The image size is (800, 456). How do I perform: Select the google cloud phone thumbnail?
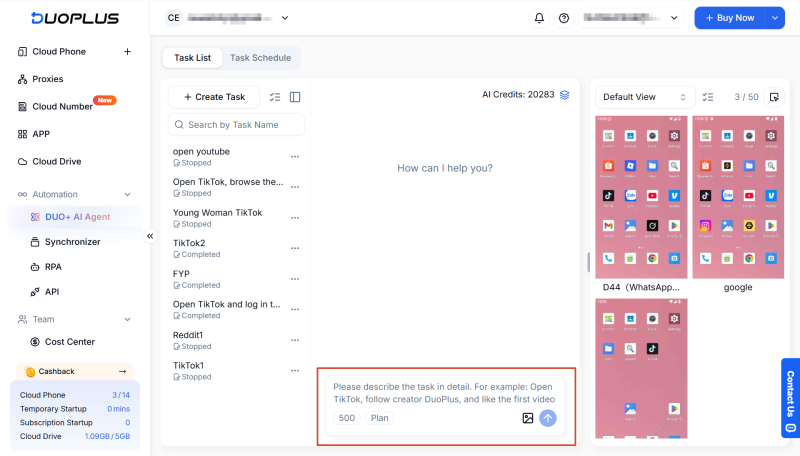738,197
